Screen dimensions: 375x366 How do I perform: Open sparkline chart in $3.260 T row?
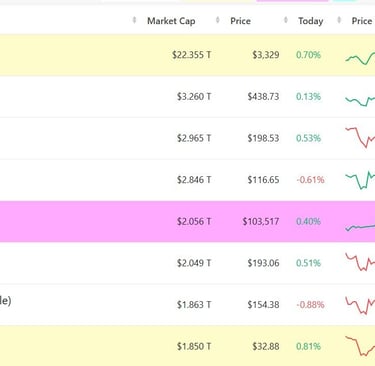pyautogui.click(x=360, y=100)
